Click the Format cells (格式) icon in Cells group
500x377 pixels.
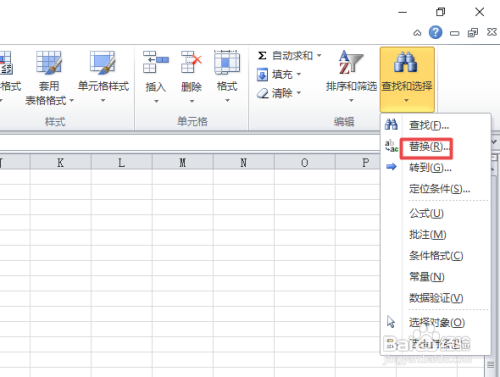[227, 62]
